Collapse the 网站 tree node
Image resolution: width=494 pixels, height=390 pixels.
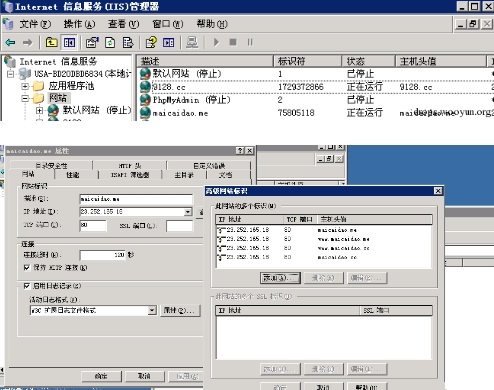25,98
